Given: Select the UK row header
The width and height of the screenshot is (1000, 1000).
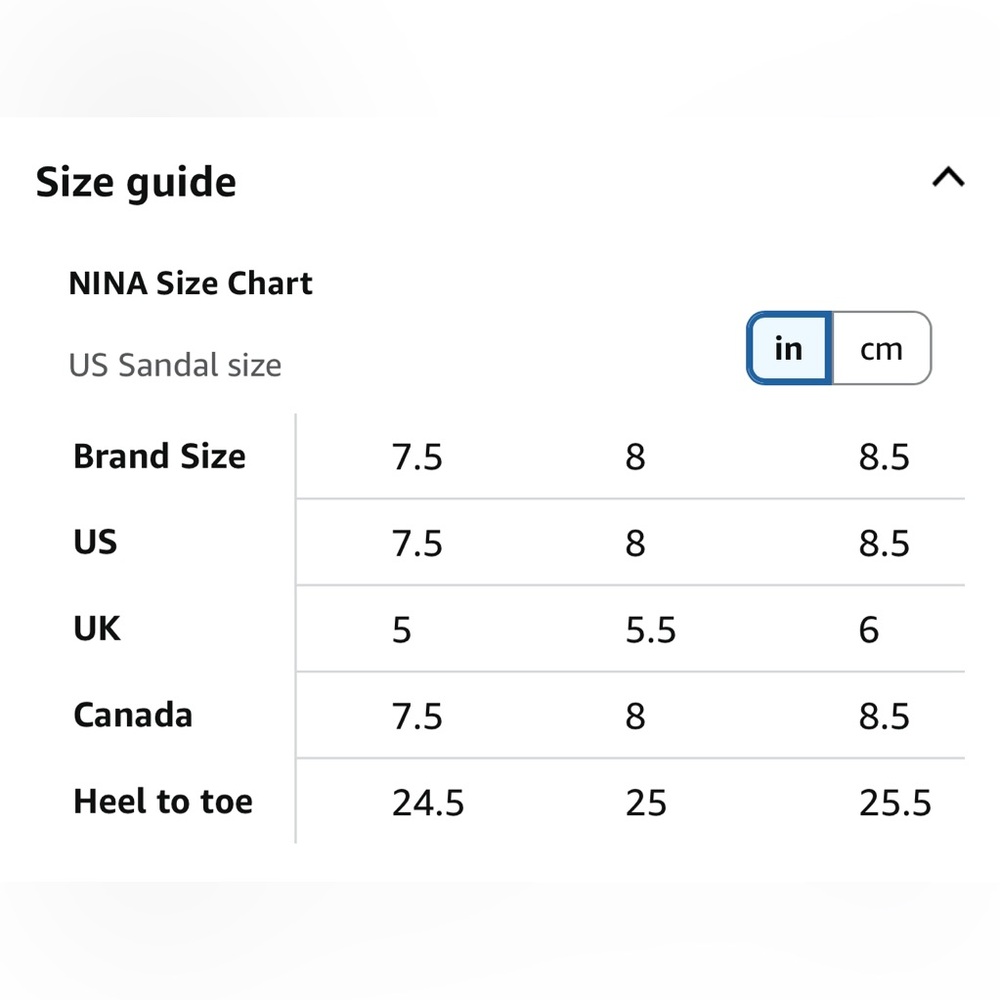Looking at the screenshot, I should click(x=97, y=629).
